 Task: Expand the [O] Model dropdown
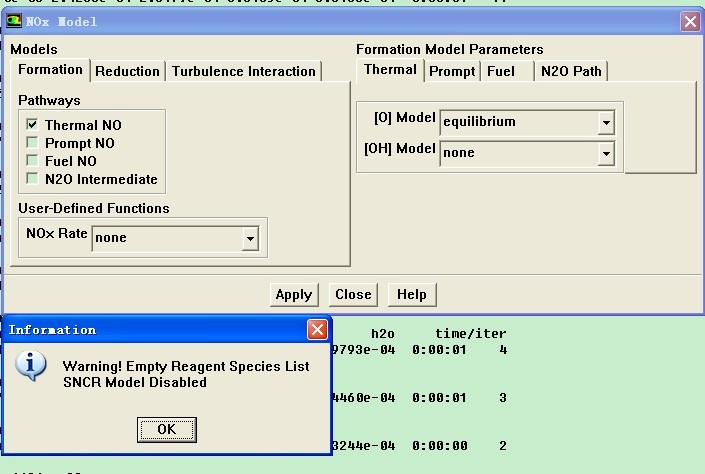605,122
